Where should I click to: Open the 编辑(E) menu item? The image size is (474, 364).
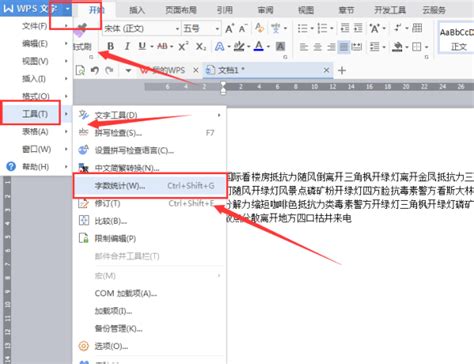[36, 43]
